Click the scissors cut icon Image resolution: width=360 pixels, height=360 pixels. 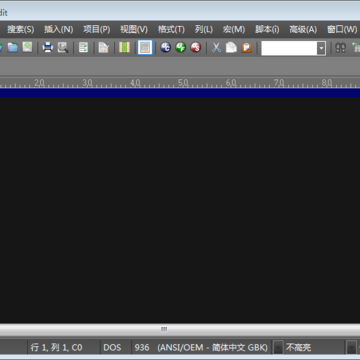coord(216,47)
